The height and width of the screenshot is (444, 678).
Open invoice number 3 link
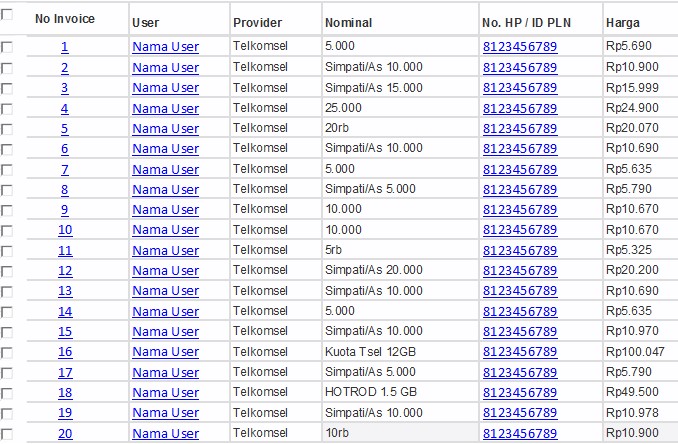click(64, 88)
